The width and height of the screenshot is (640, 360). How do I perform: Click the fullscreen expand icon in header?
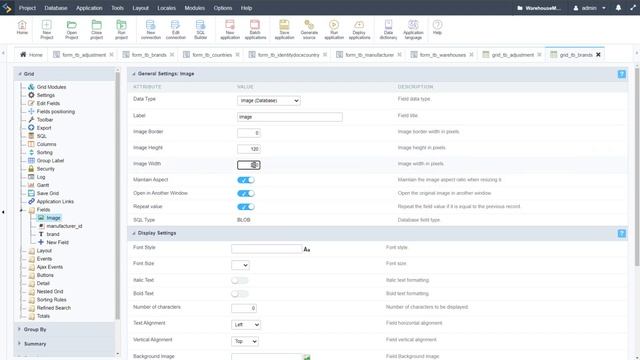[633, 8]
